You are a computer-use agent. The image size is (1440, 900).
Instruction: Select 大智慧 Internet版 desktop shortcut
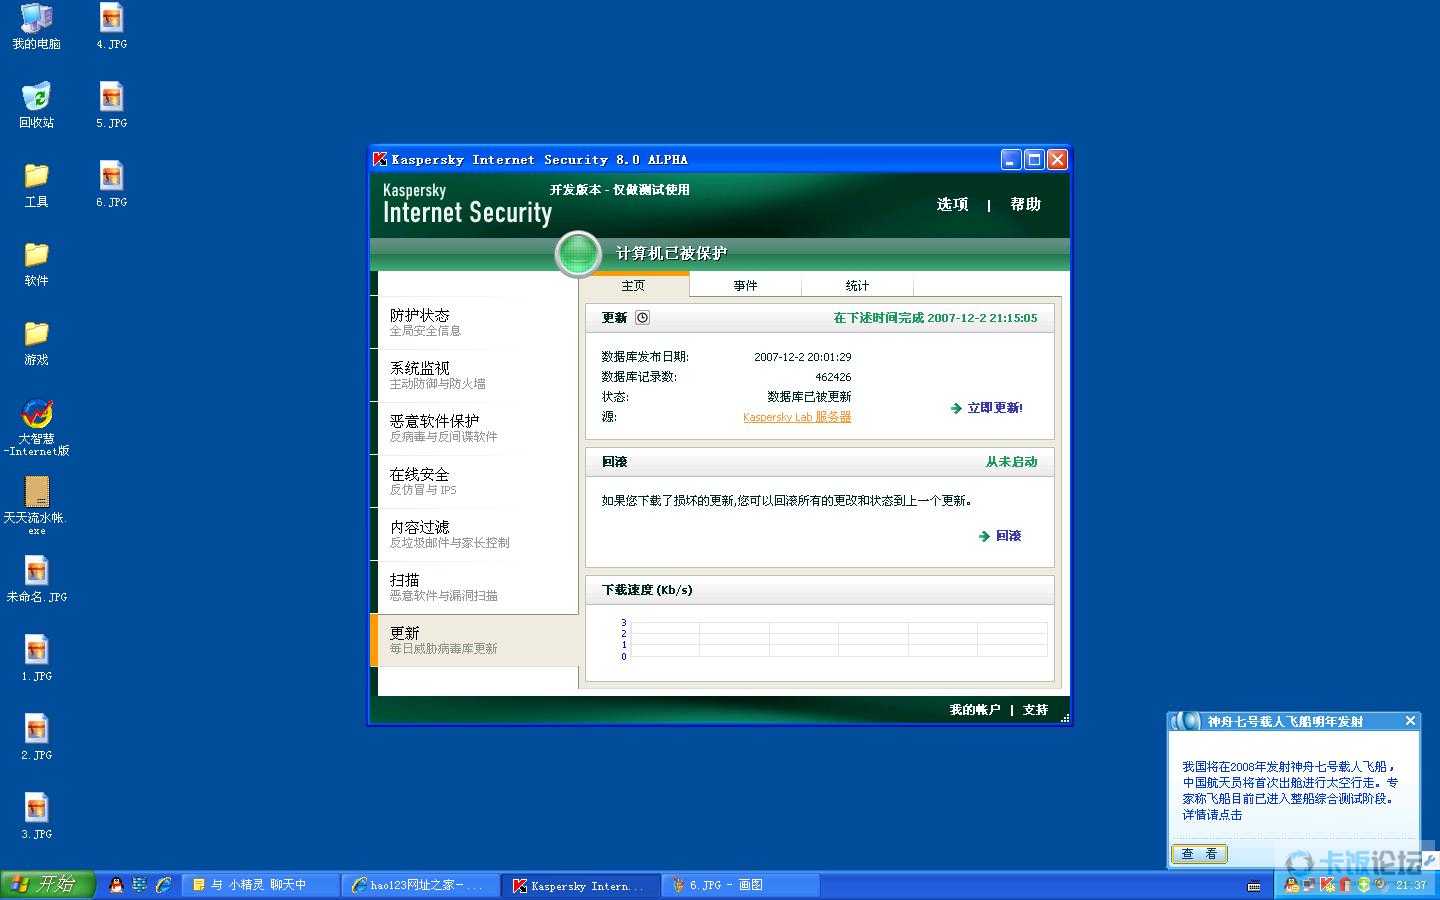[x=36, y=427]
